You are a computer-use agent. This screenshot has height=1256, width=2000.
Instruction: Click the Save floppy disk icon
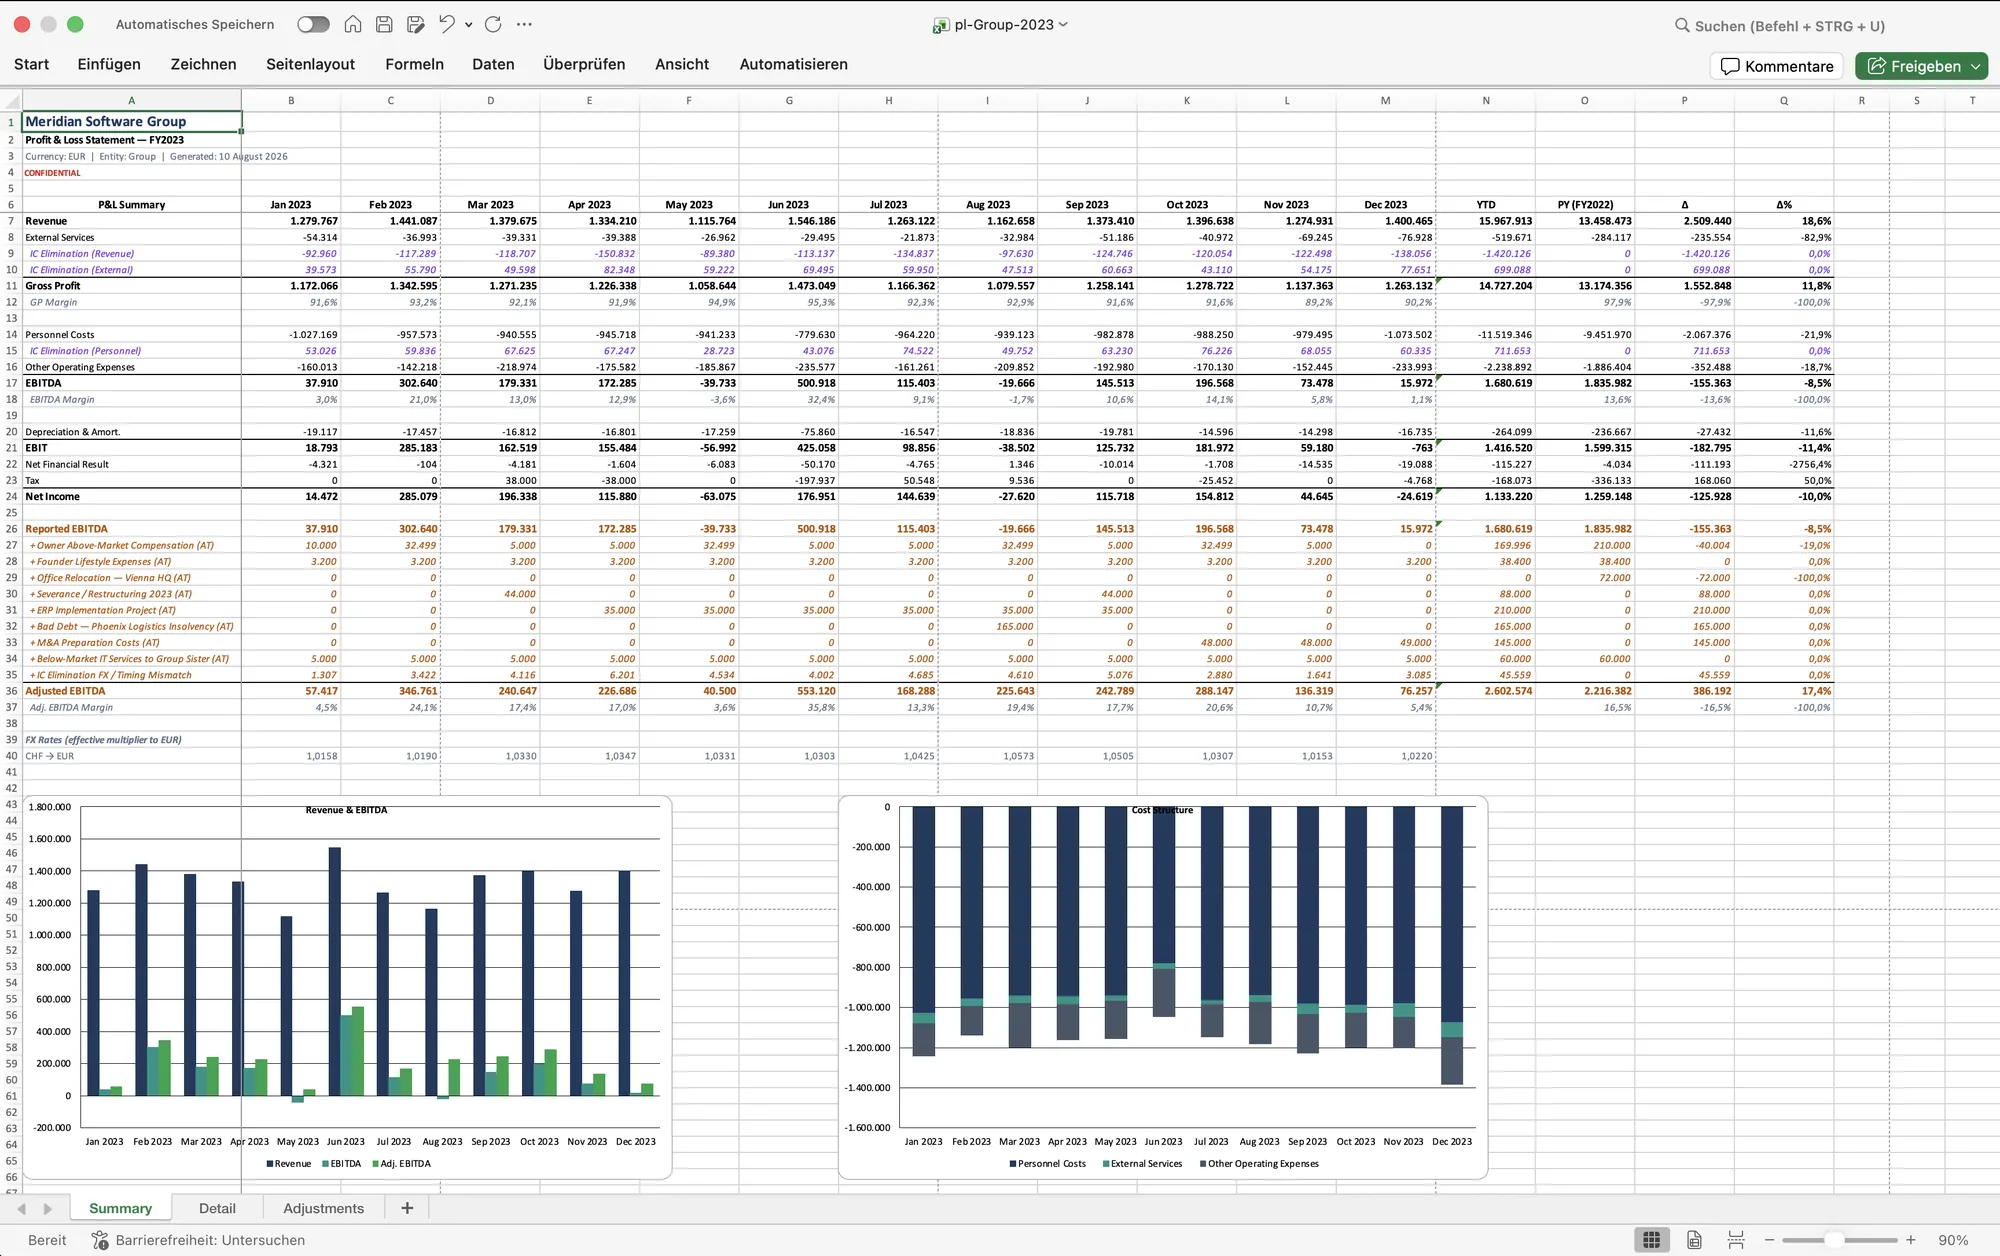point(384,24)
